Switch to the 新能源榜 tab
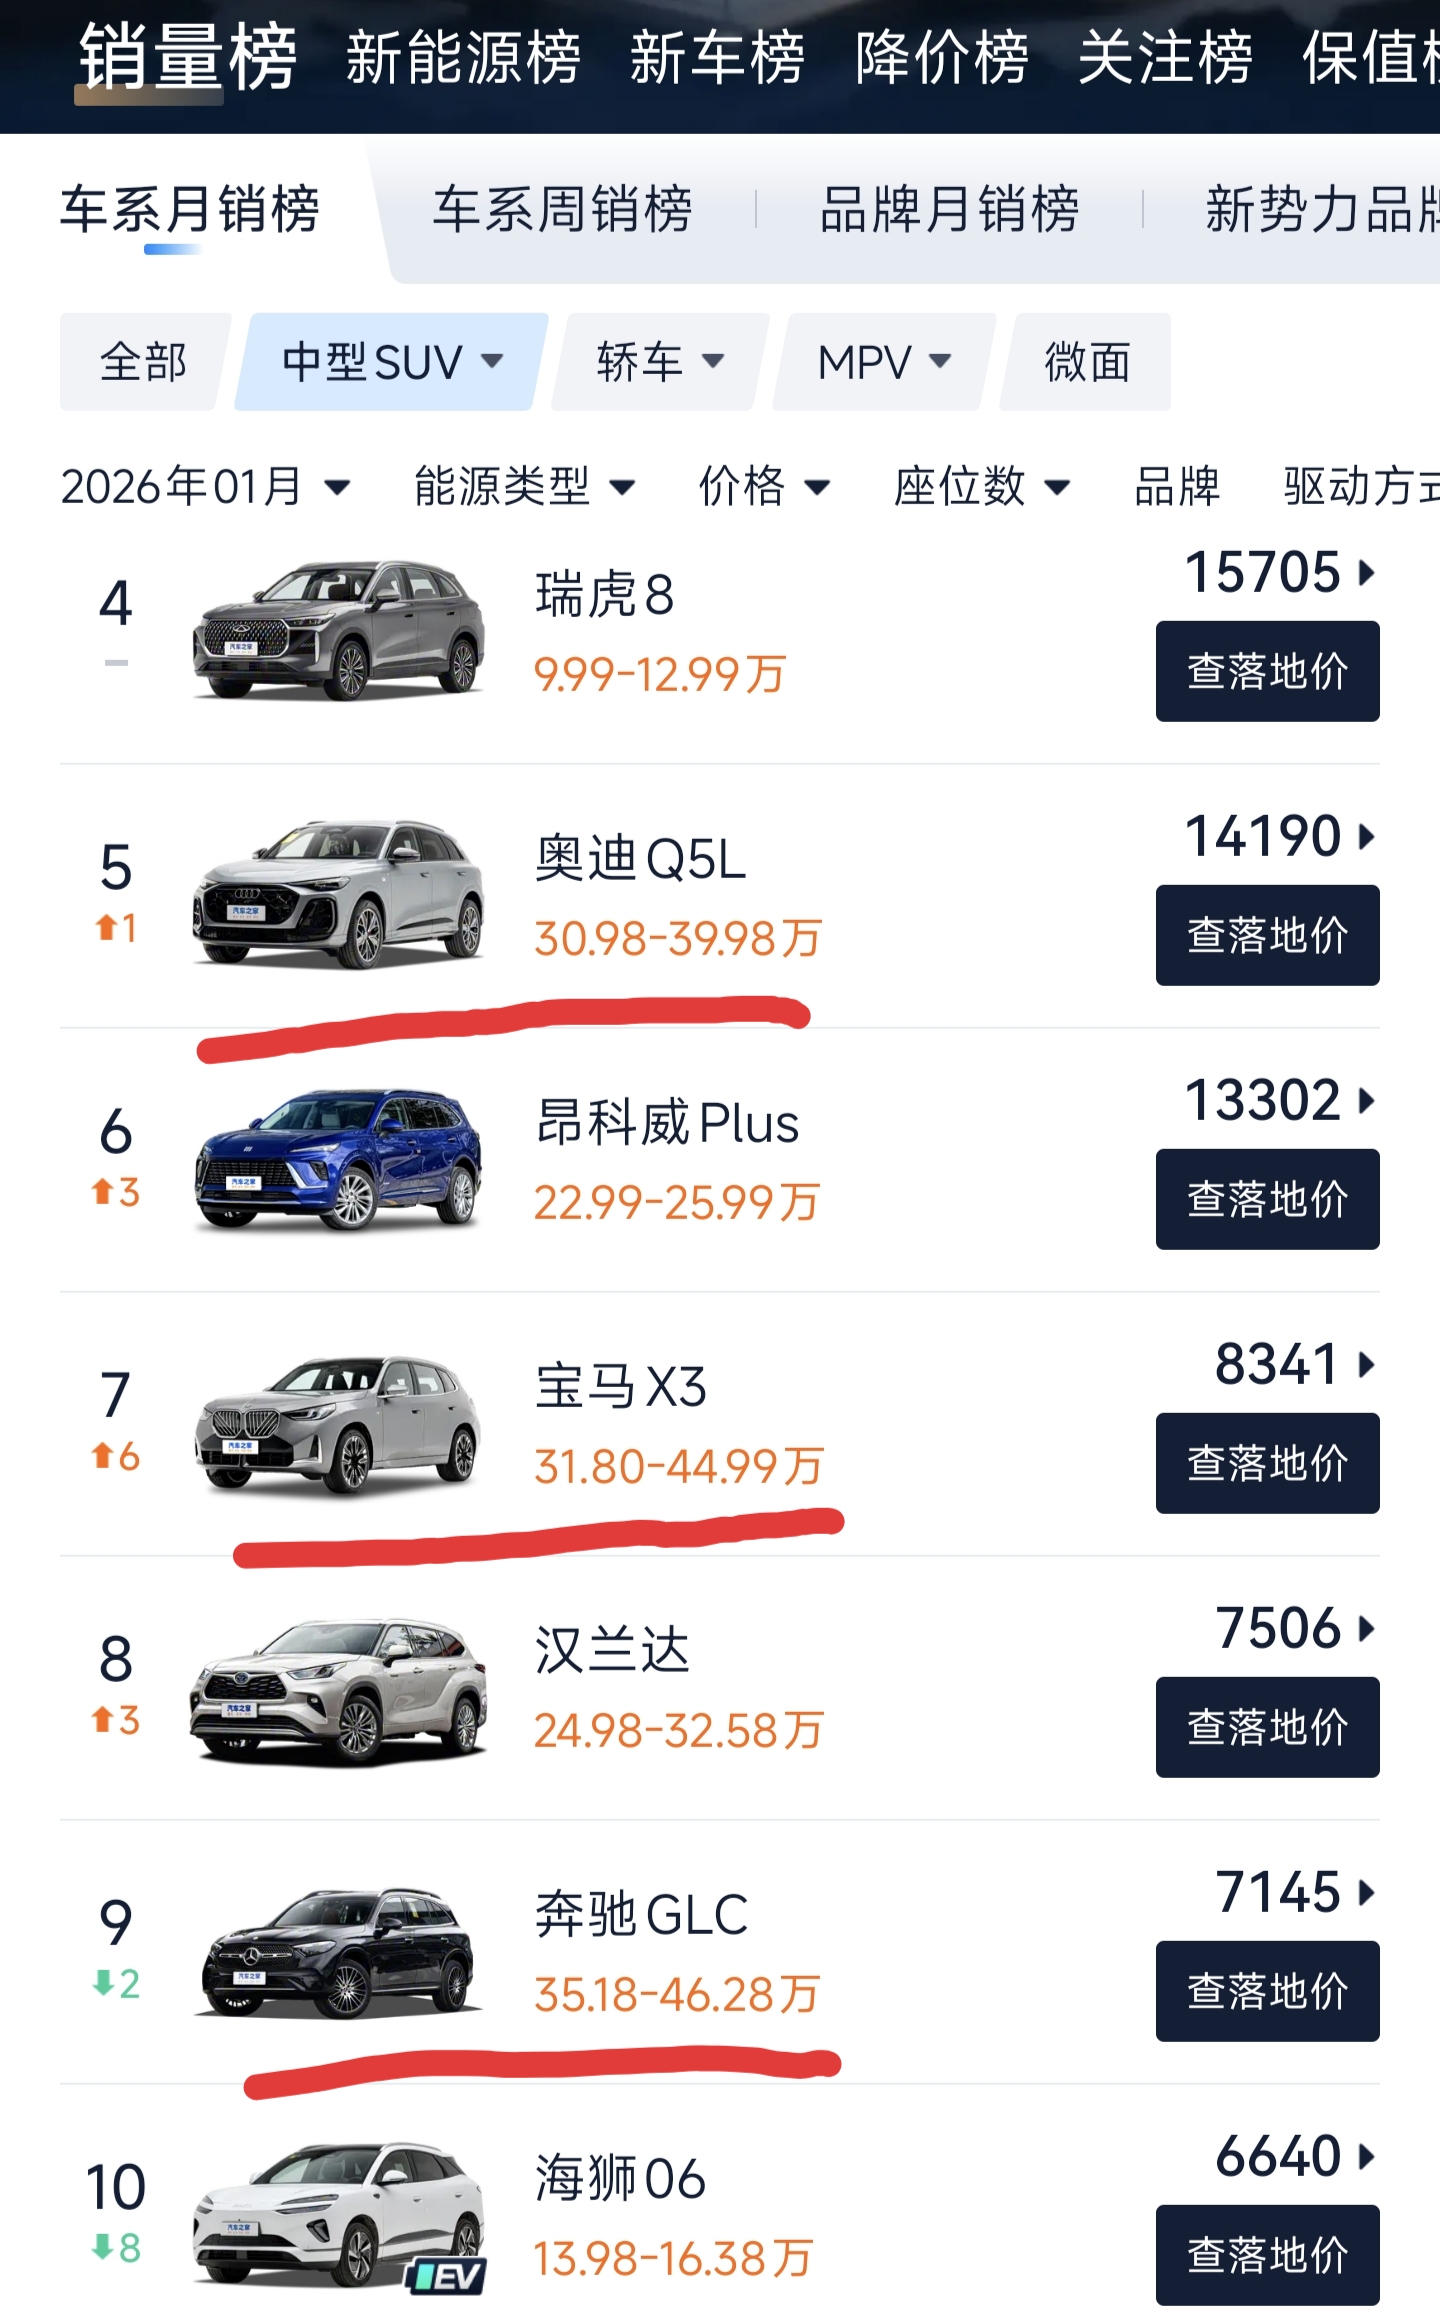 [463, 58]
